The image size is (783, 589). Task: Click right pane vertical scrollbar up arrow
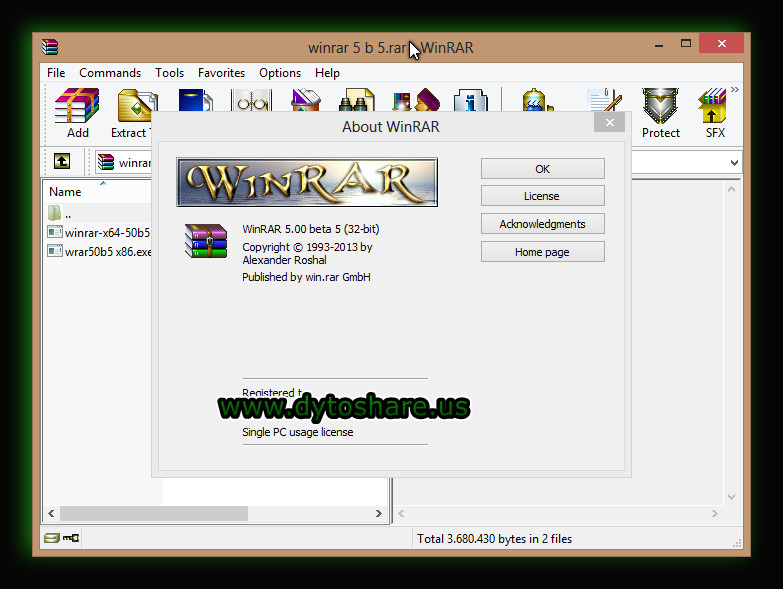pos(732,189)
